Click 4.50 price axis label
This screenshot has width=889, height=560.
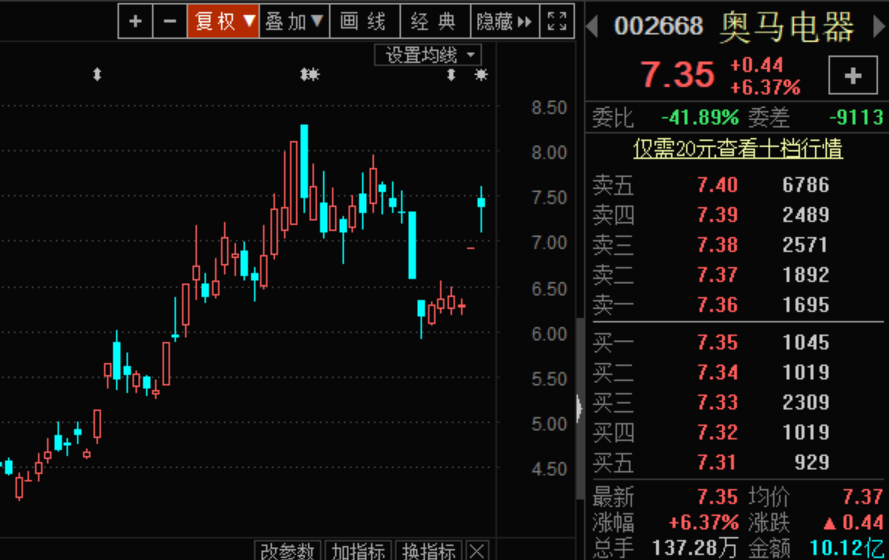tap(549, 469)
